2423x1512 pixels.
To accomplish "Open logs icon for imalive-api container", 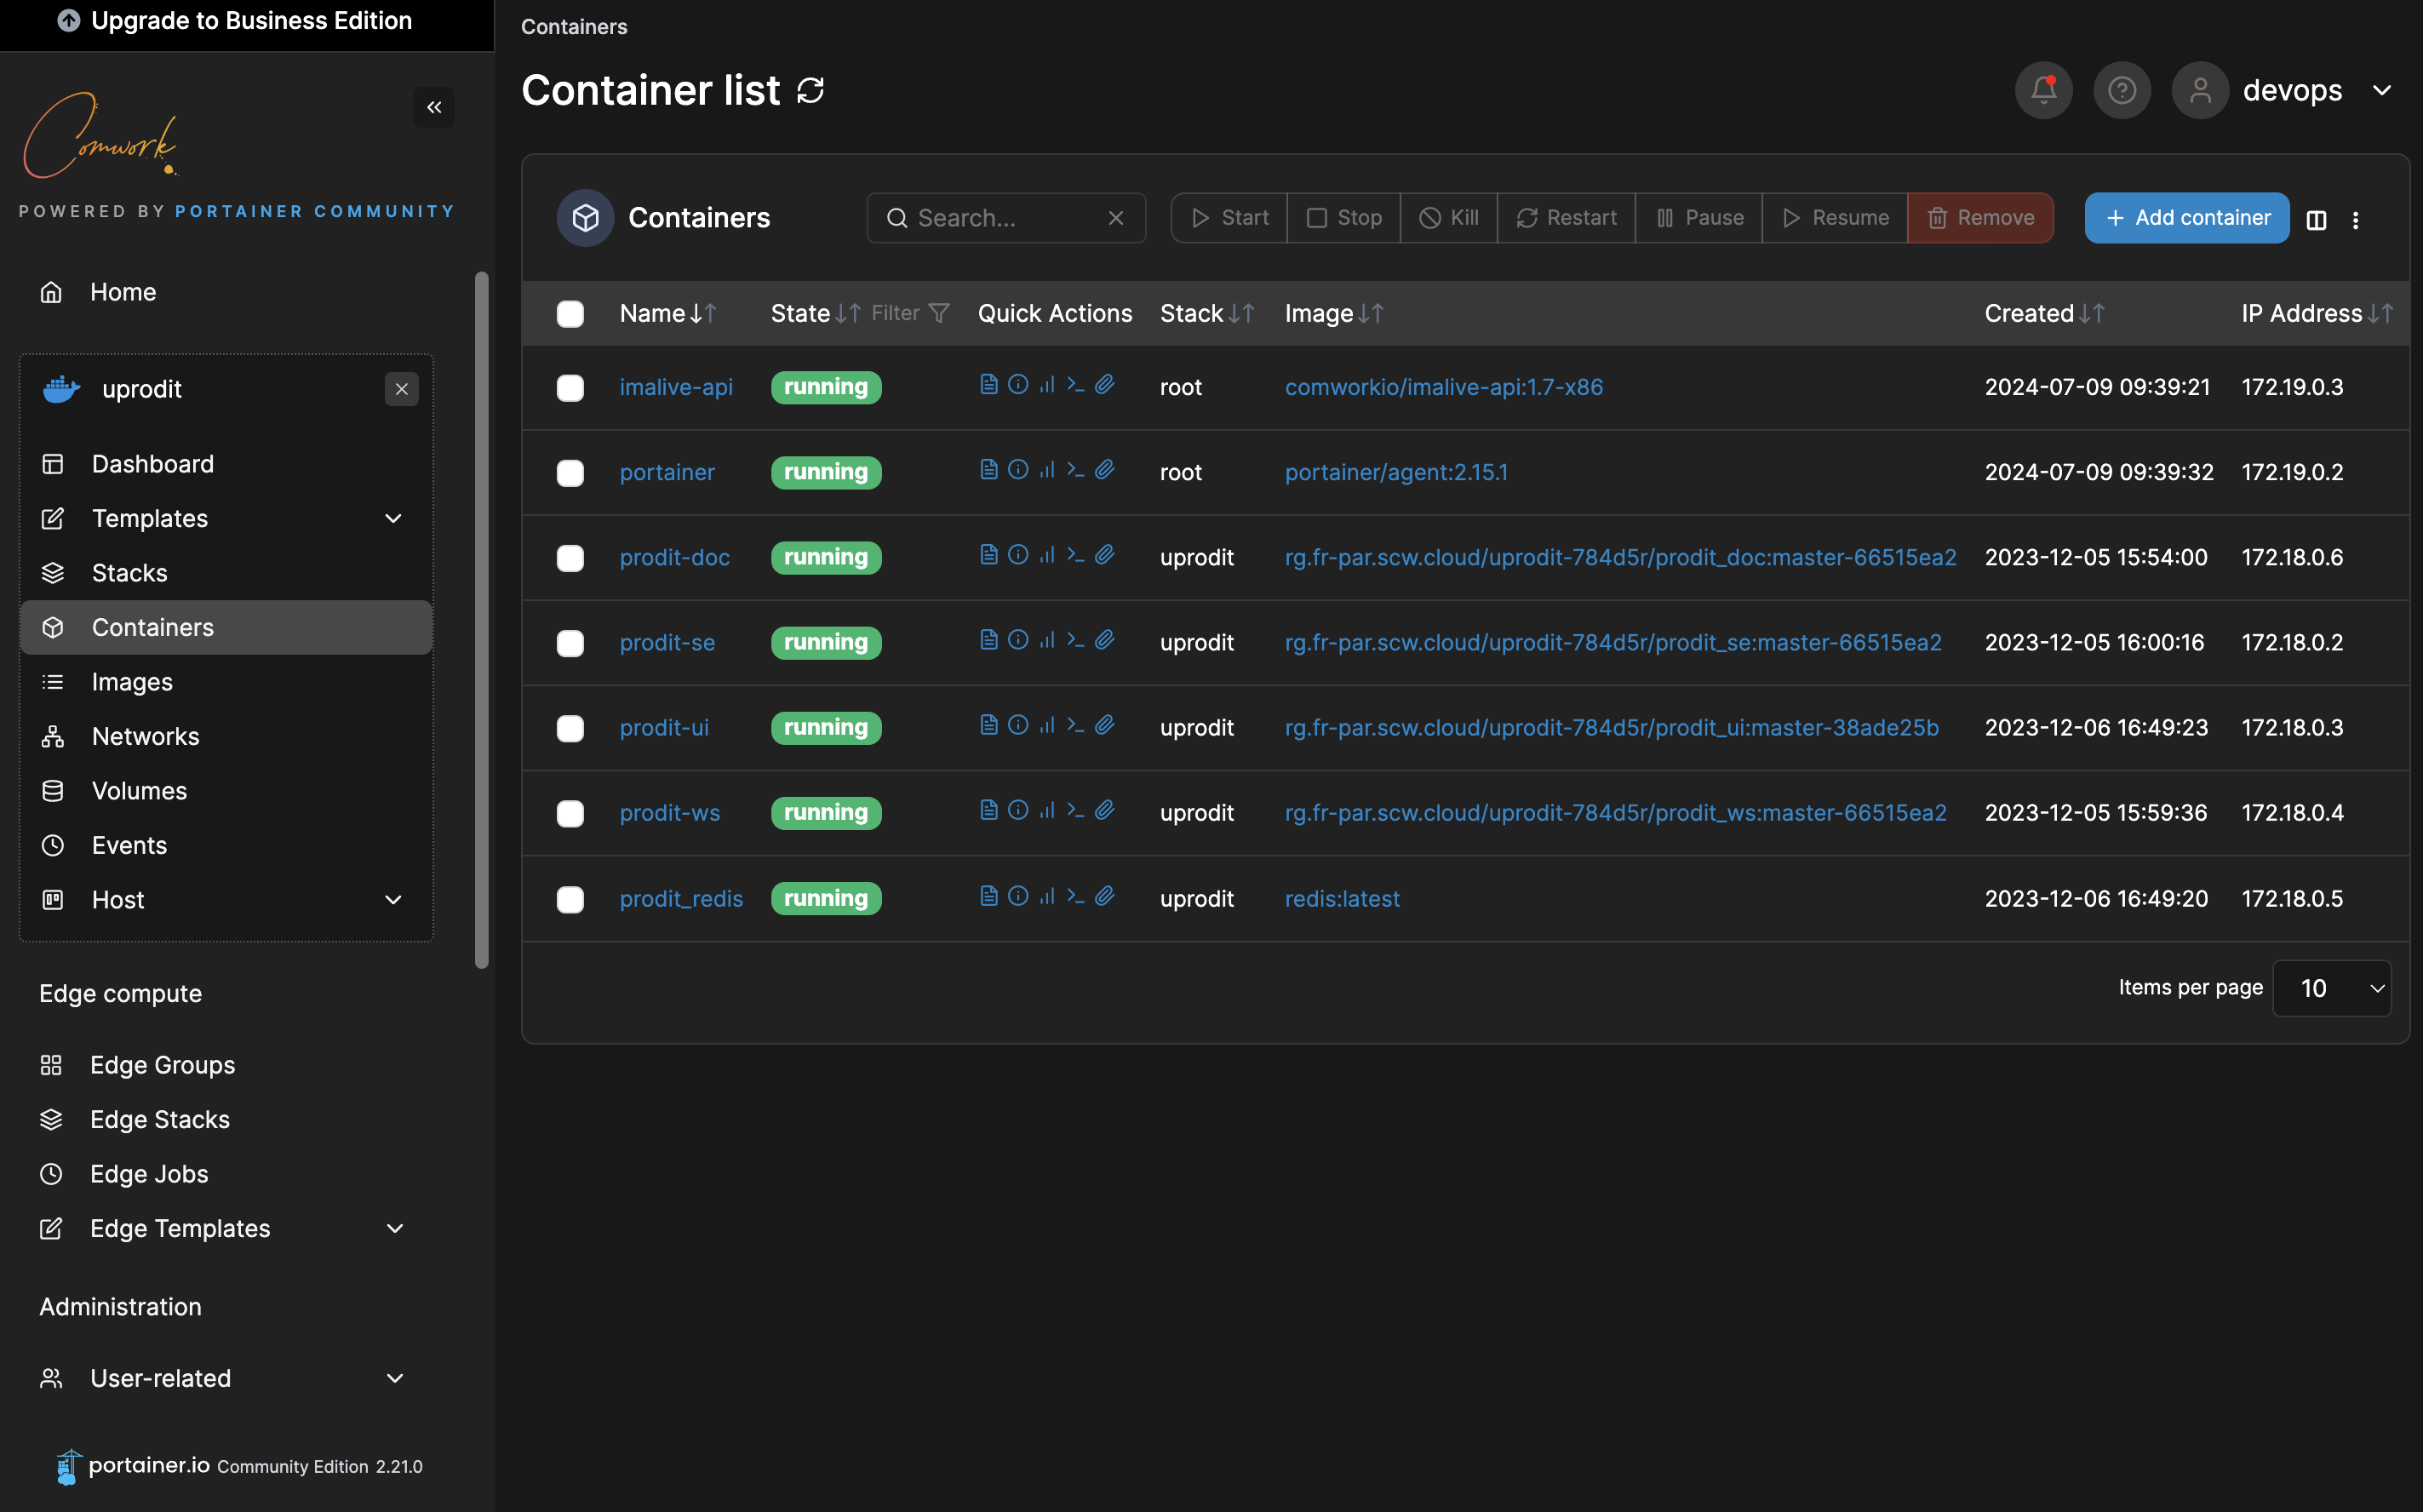I will [989, 385].
